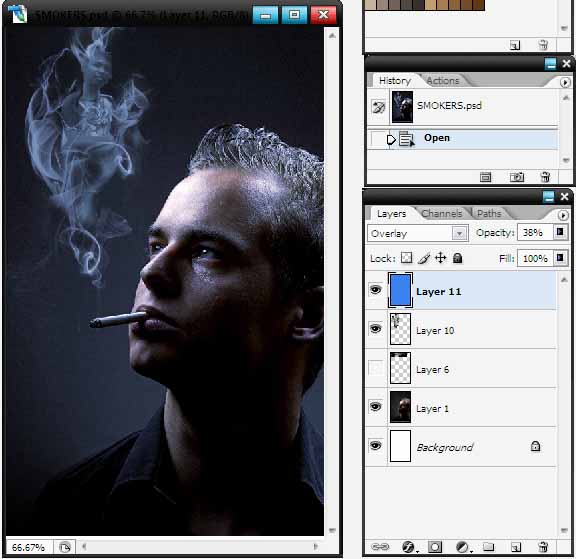
Task: Open the Fill percentage slider arrow
Action: click(x=560, y=258)
